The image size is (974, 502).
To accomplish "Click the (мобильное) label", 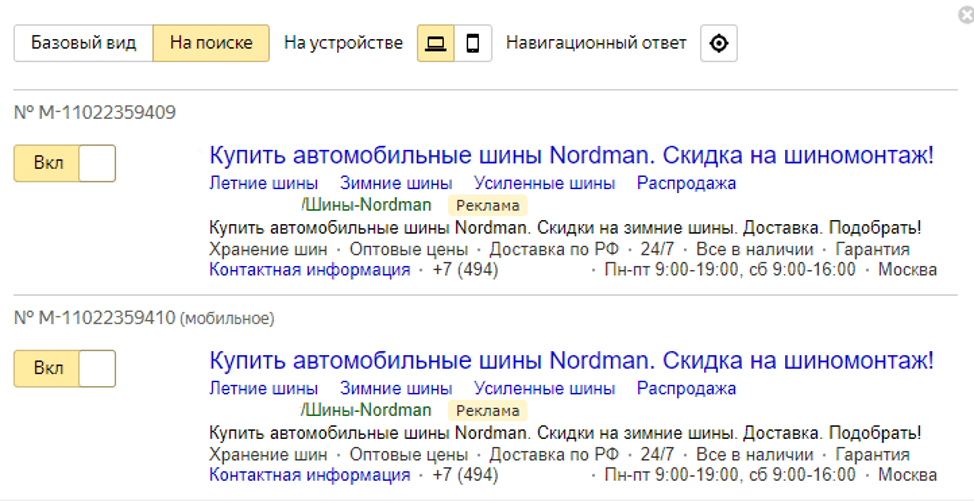I will [227, 319].
